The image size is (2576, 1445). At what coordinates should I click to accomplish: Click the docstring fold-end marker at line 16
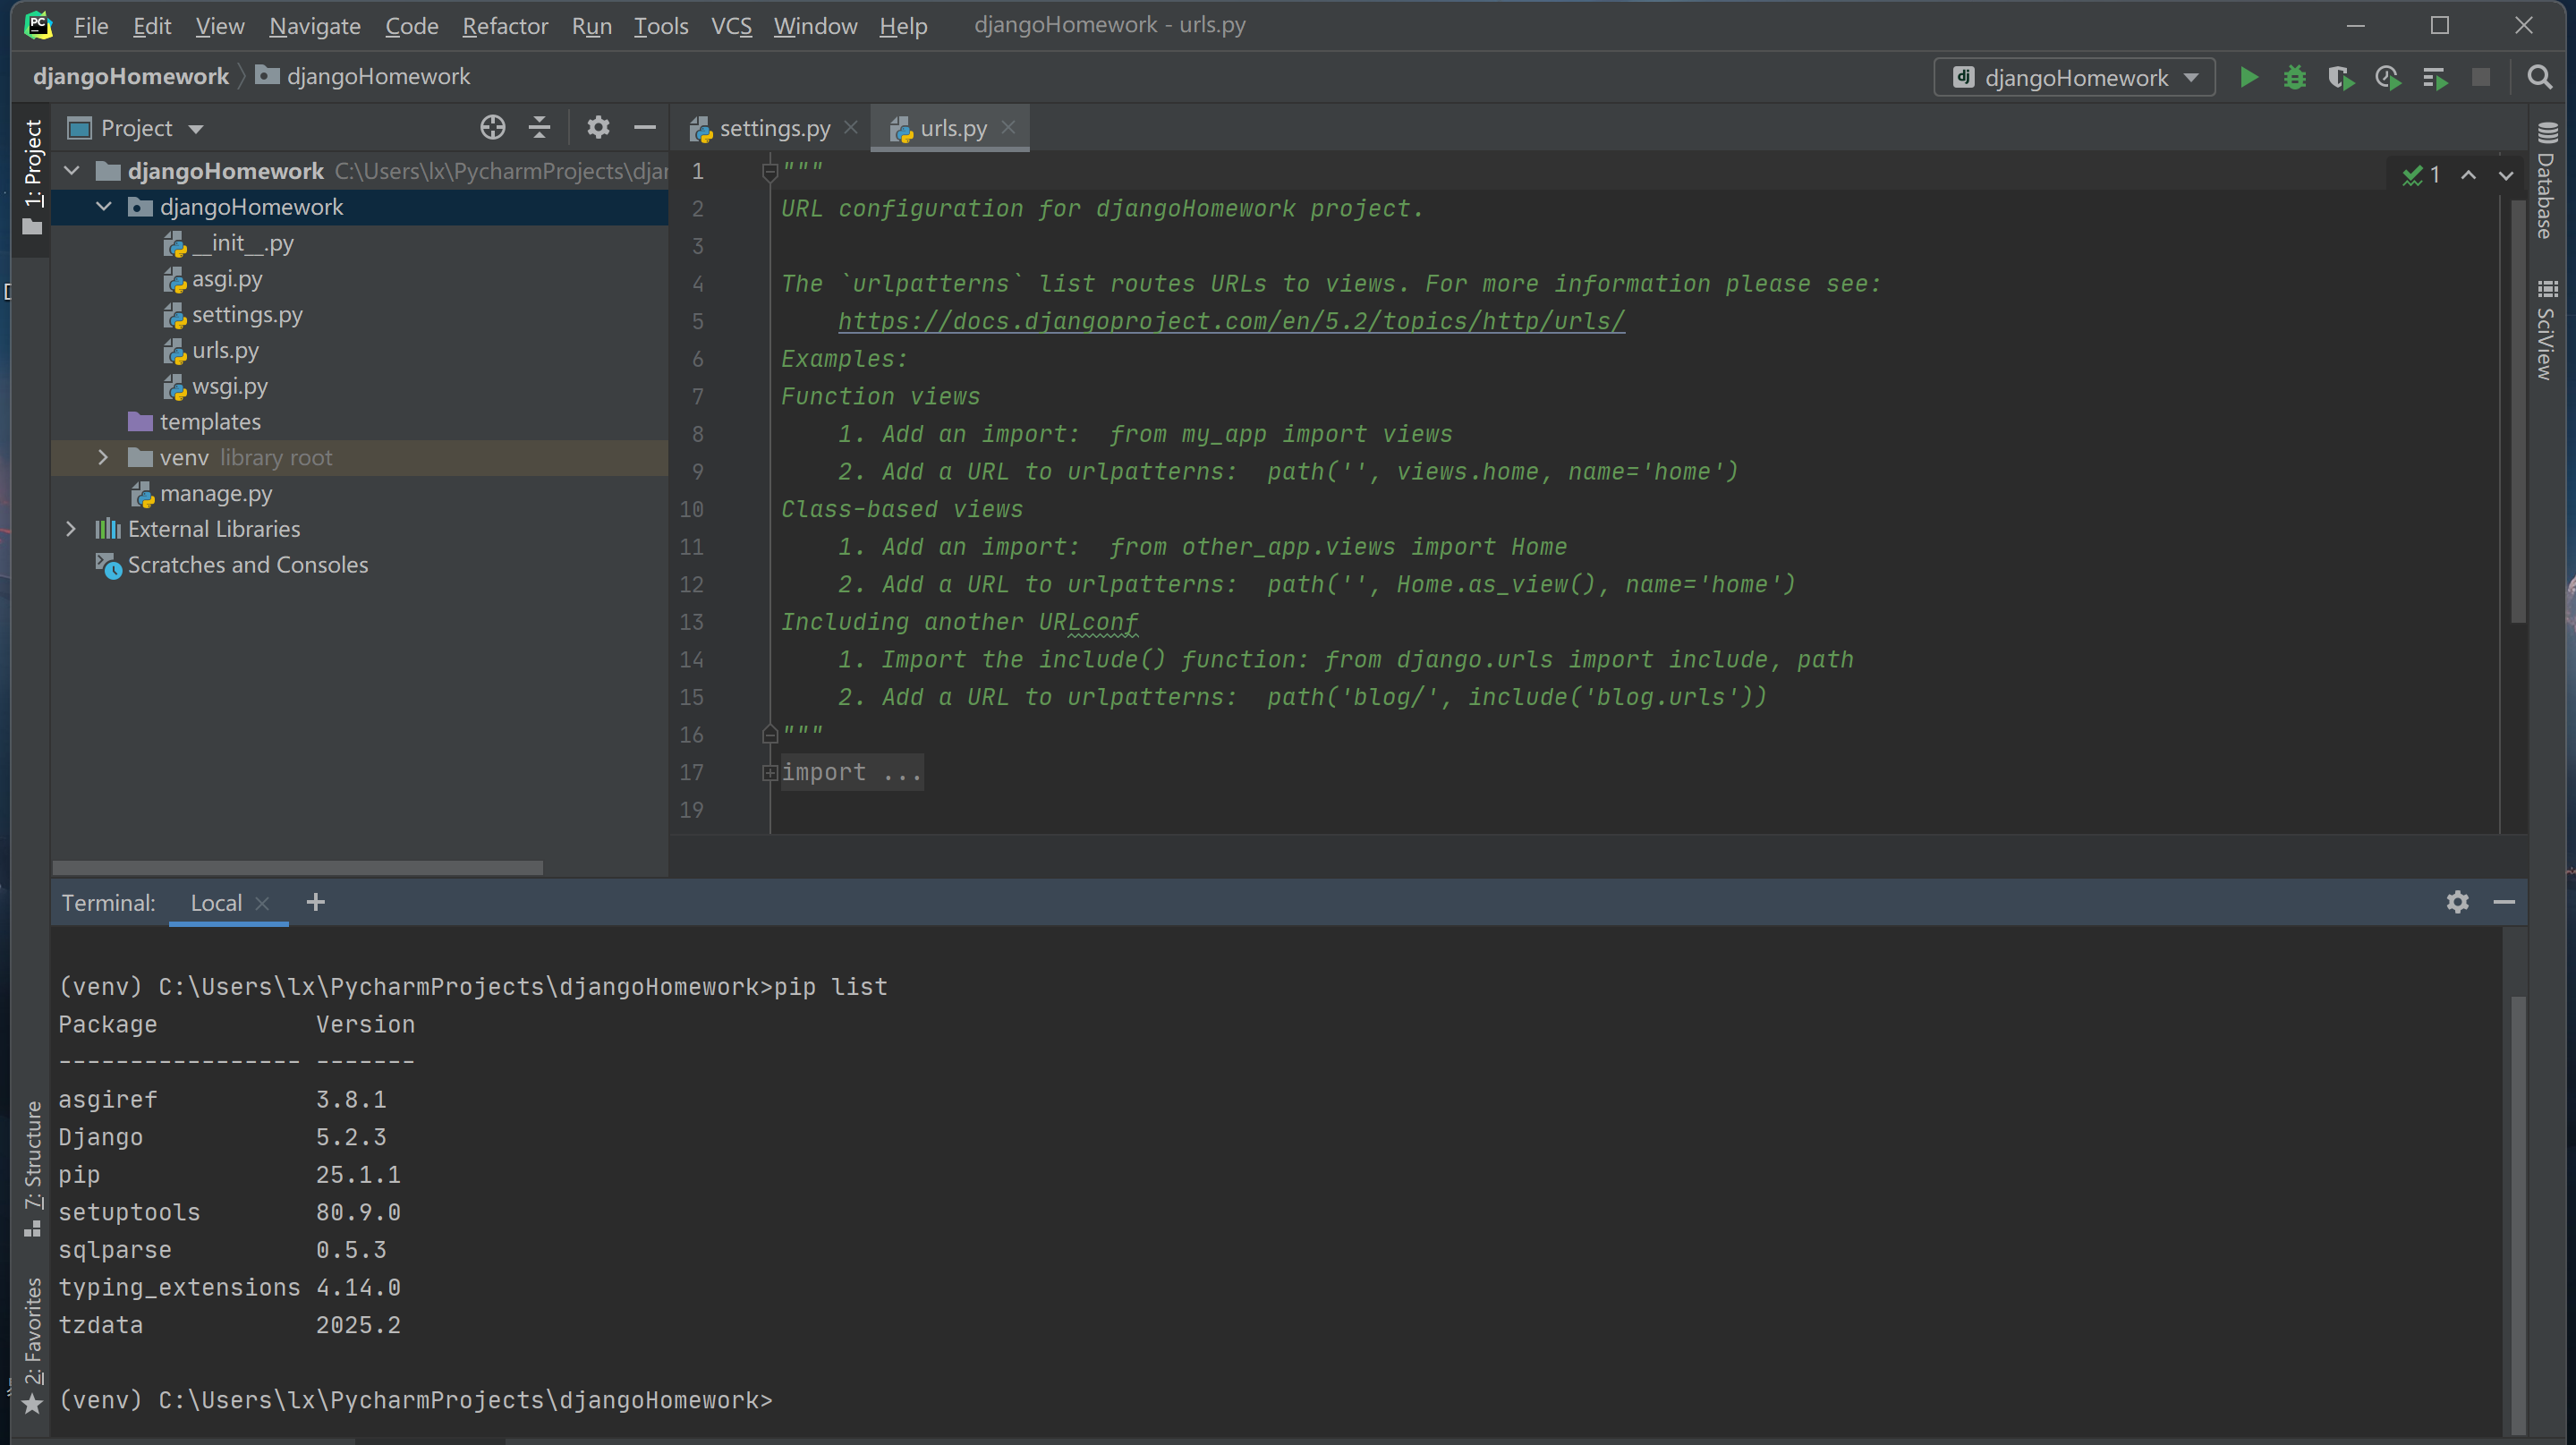coord(770,735)
